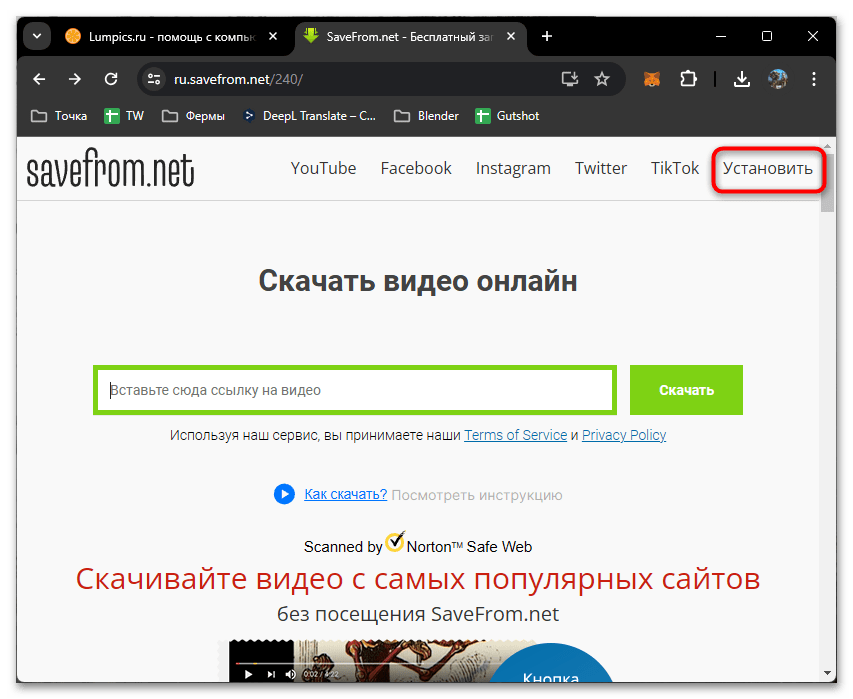853x699 pixels.
Task: Toggle the bookmark star for this page
Action: click(602, 78)
